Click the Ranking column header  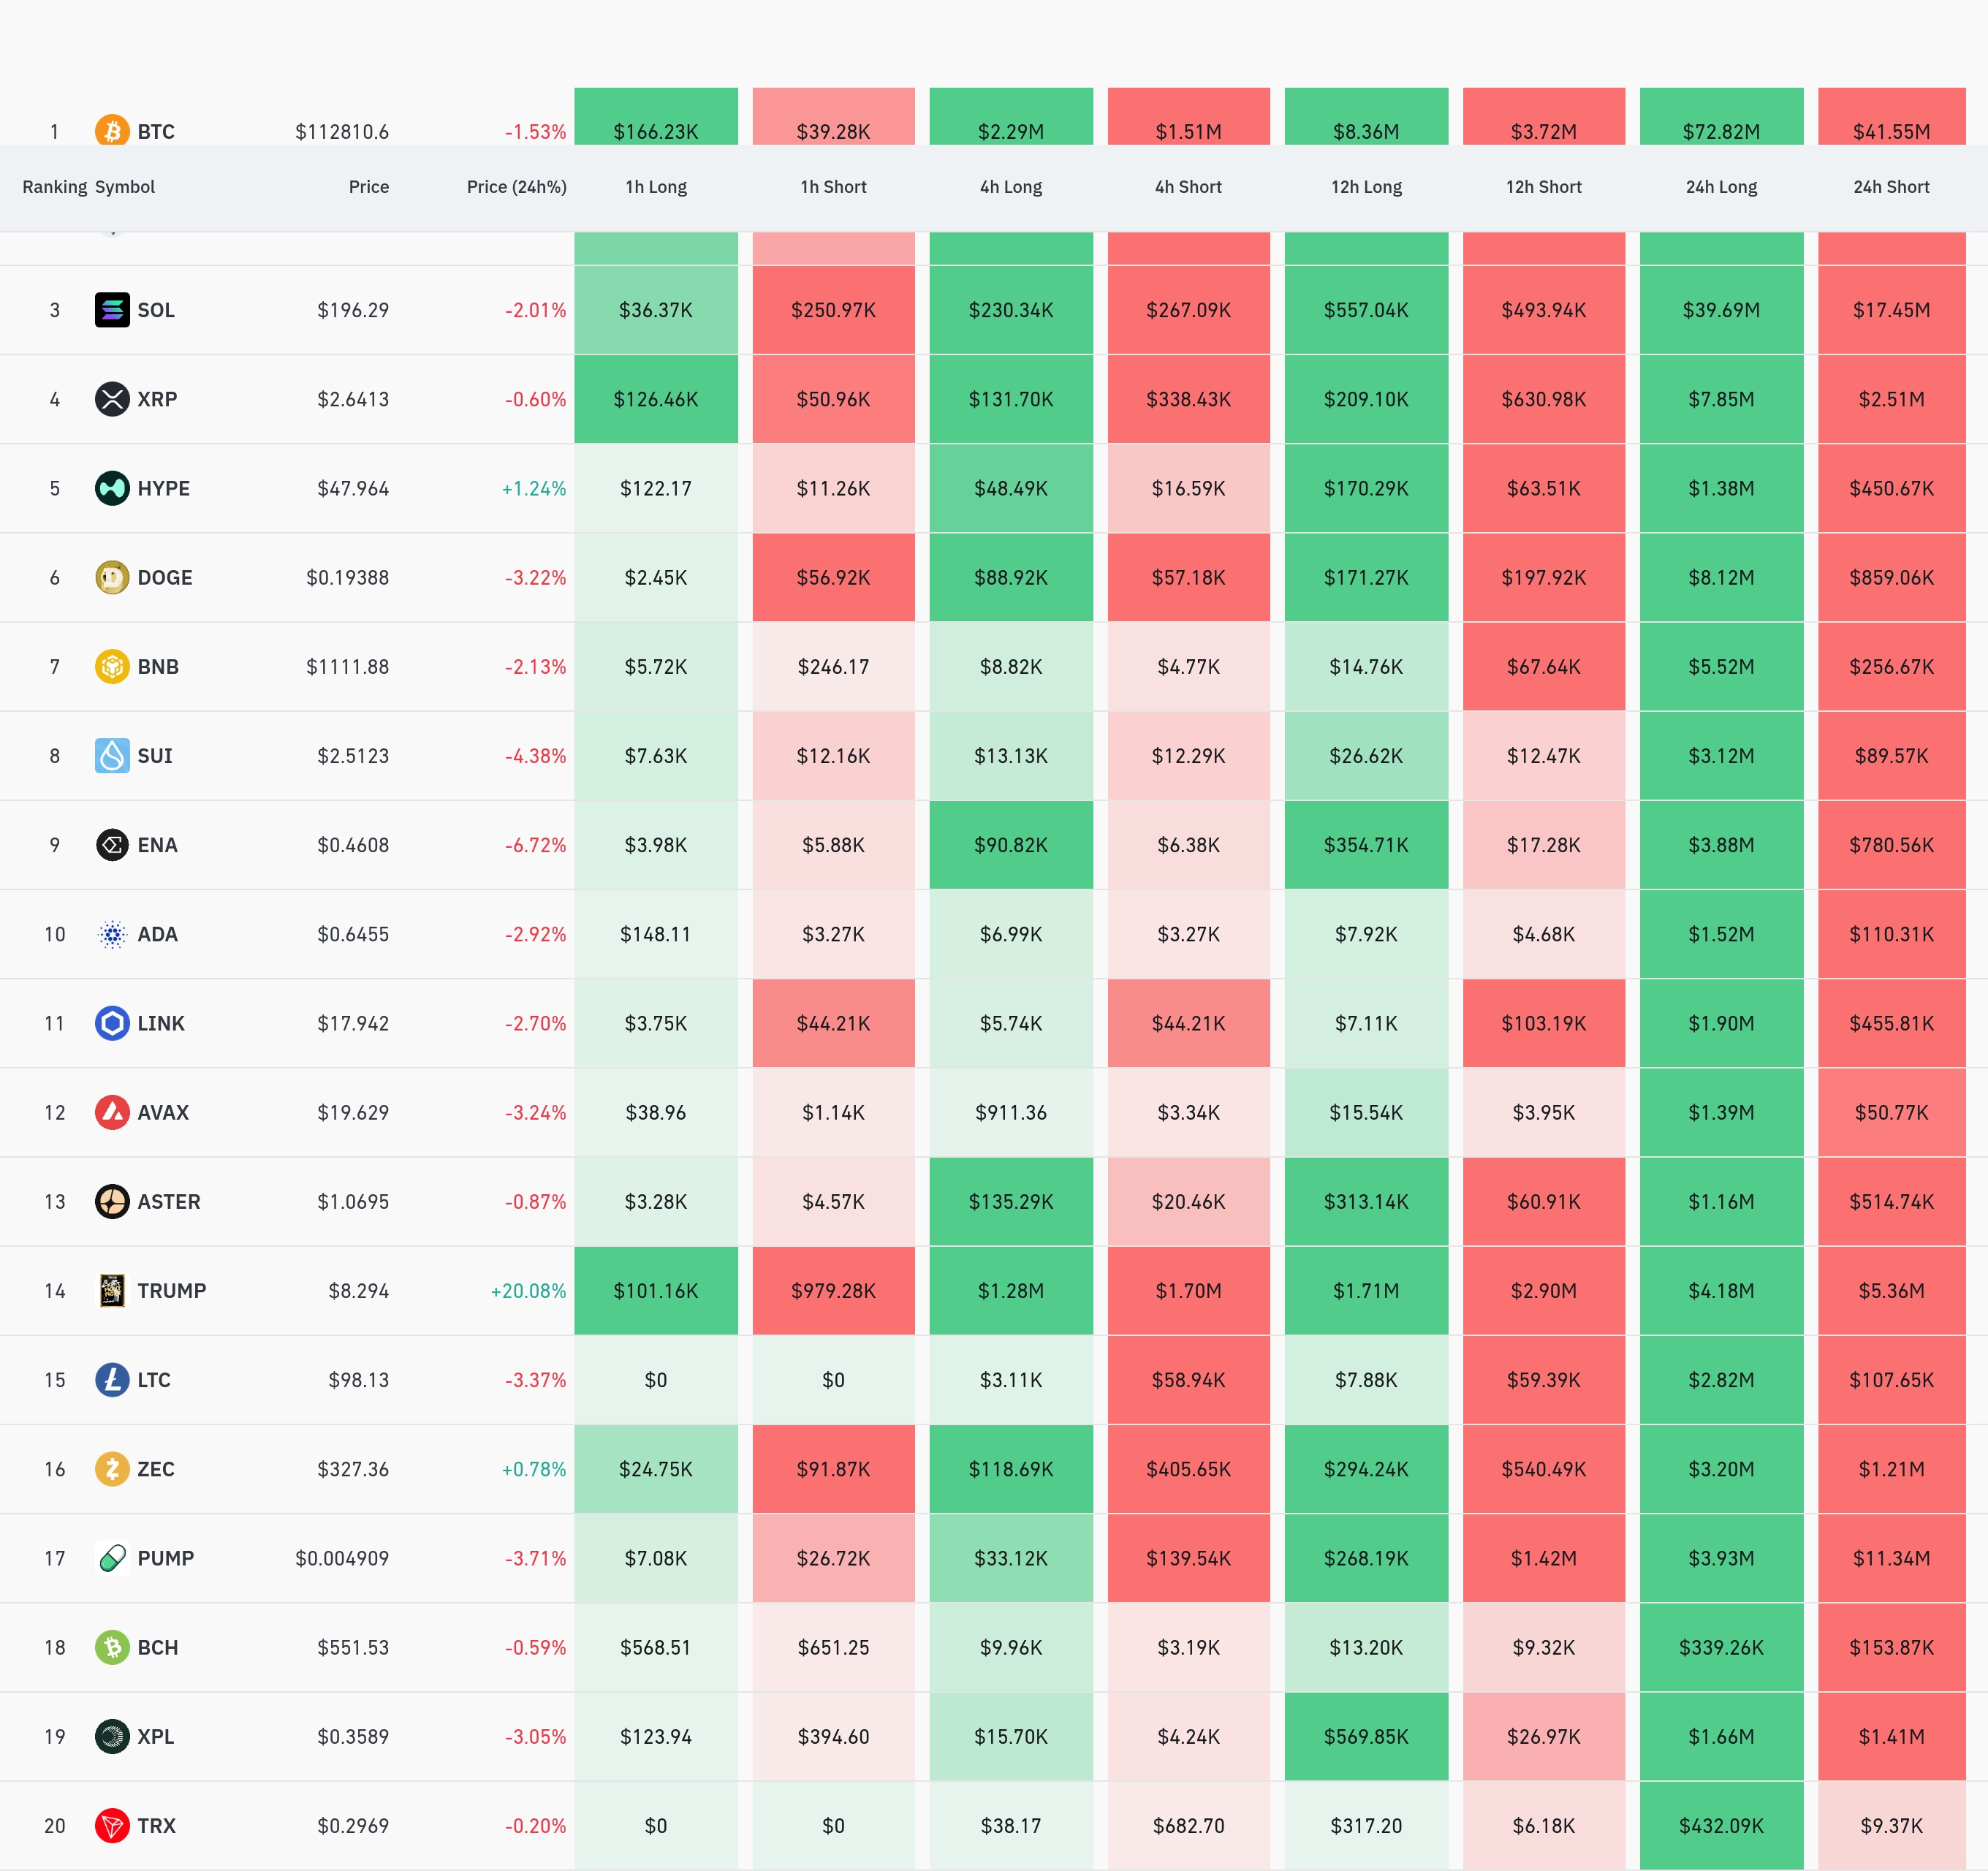(x=54, y=187)
